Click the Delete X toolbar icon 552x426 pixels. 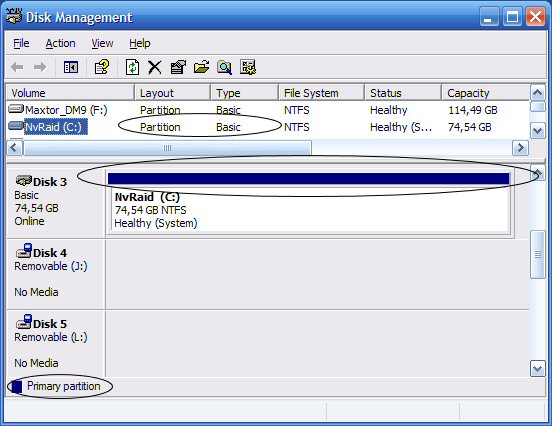155,67
